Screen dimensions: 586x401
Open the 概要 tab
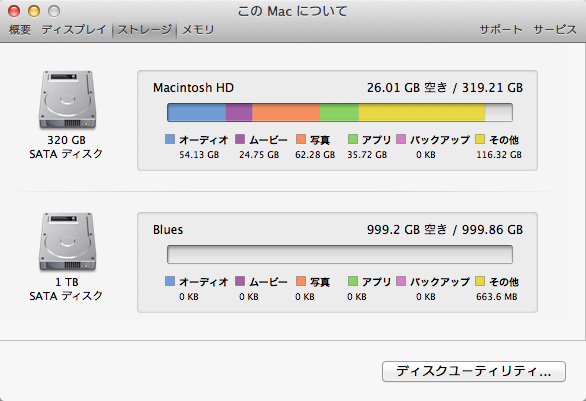click(x=20, y=30)
